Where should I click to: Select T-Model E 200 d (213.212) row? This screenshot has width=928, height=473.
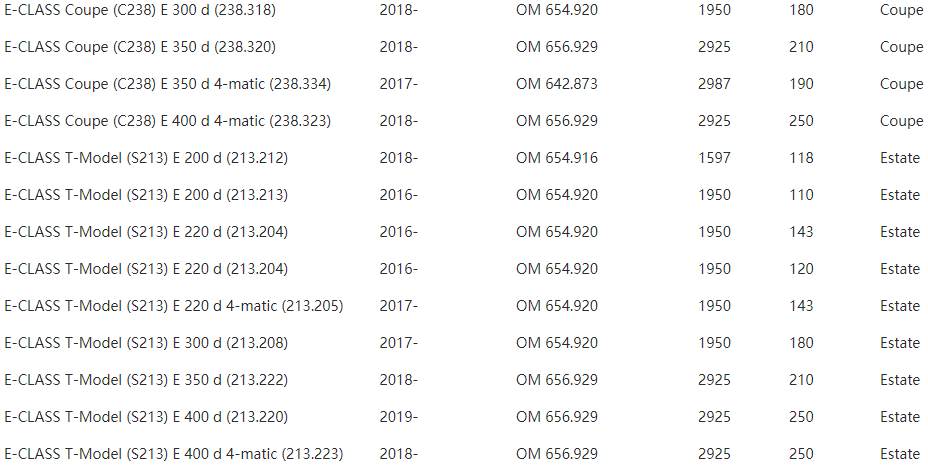pyautogui.click(x=464, y=158)
